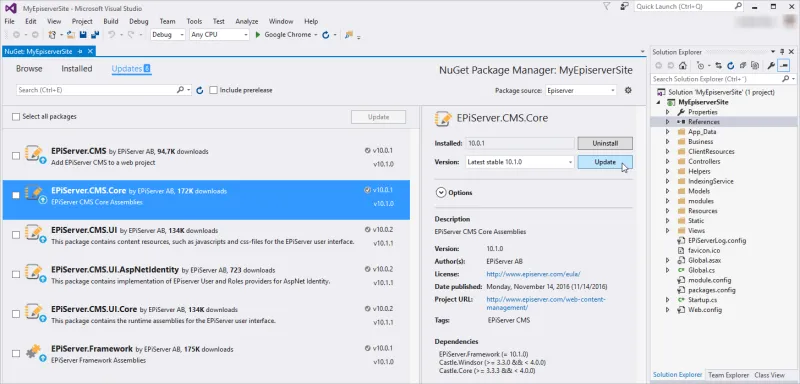
Task: Select Web.config in Solution Explorer
Action: [x=705, y=310]
